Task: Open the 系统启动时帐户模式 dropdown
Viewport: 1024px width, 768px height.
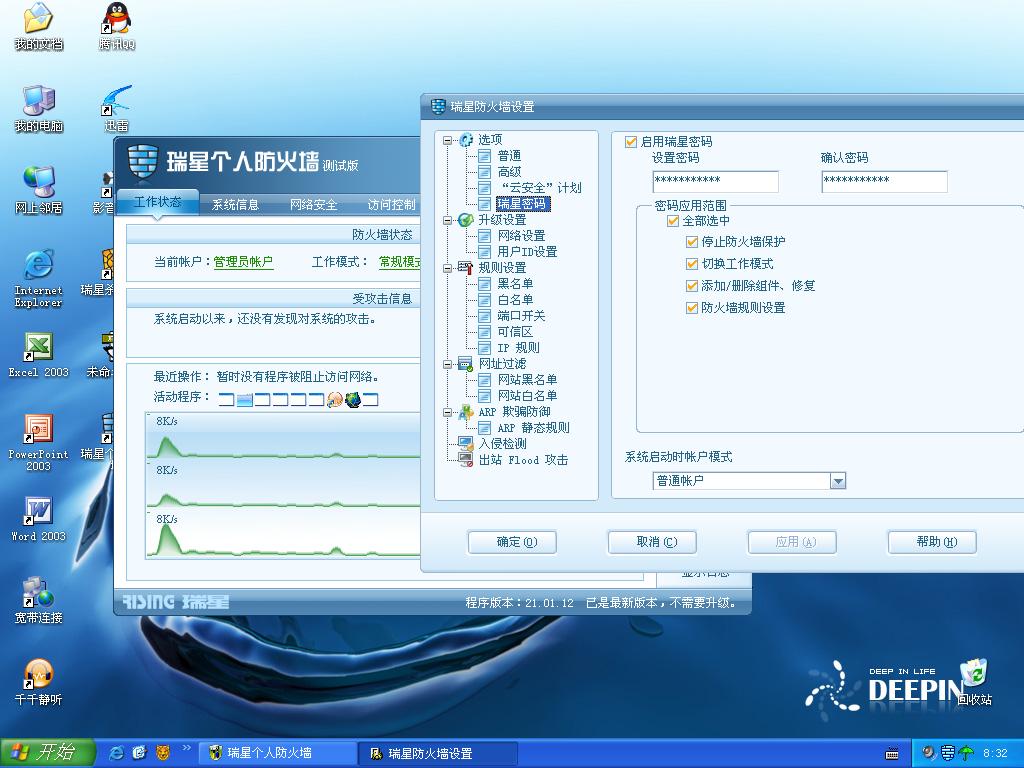Action: 838,481
